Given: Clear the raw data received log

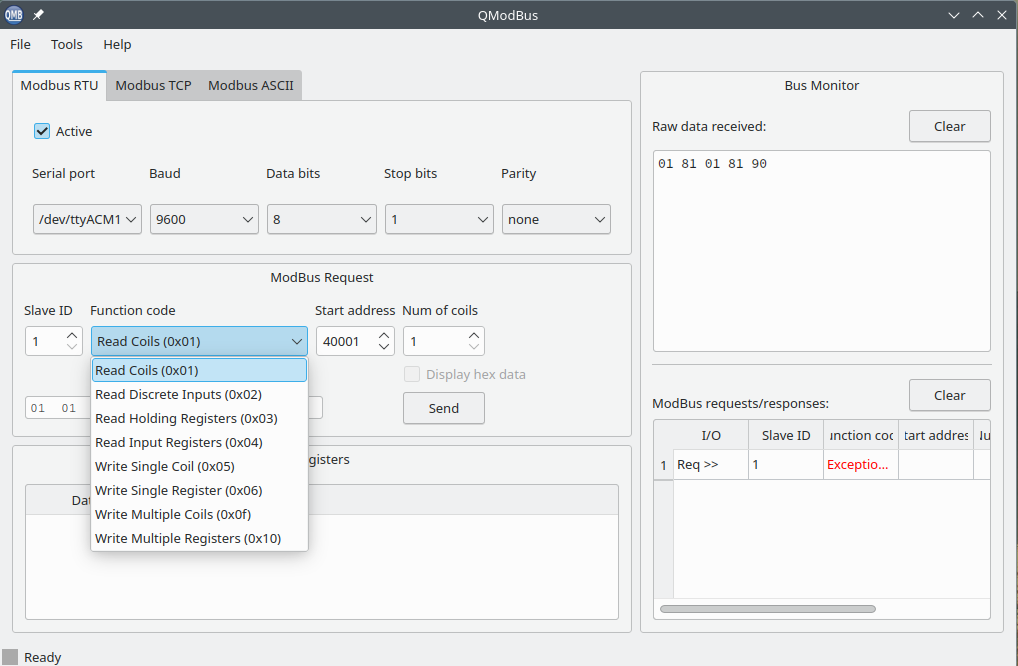Looking at the screenshot, I should [949, 126].
